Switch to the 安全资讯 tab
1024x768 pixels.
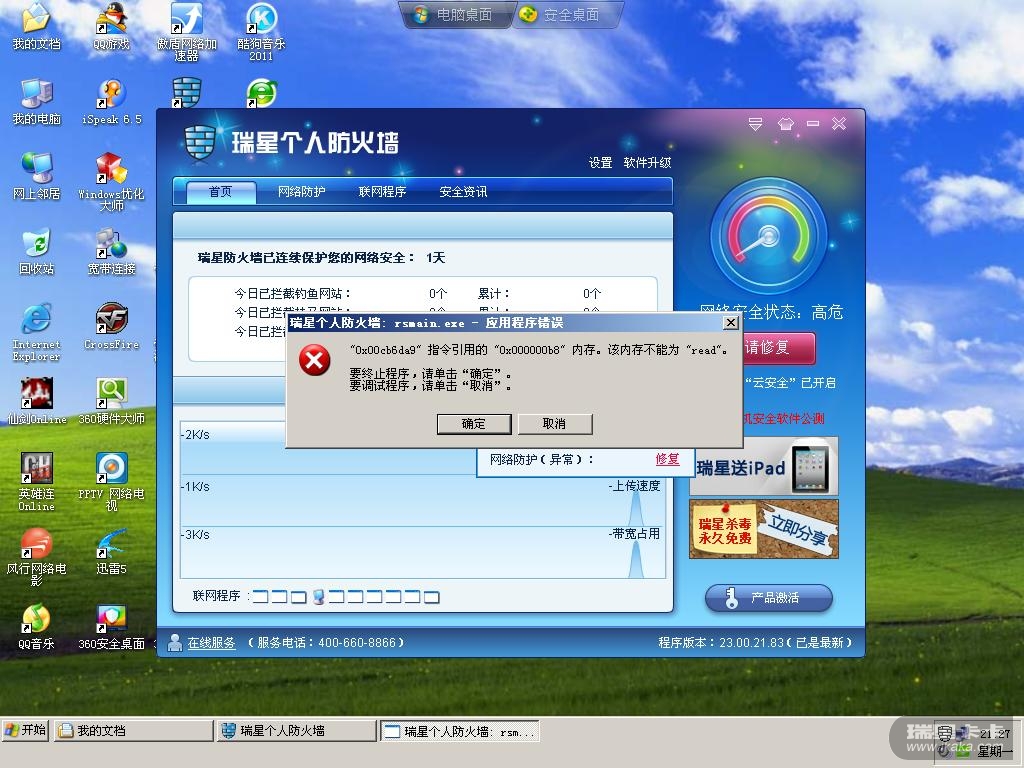tap(463, 191)
